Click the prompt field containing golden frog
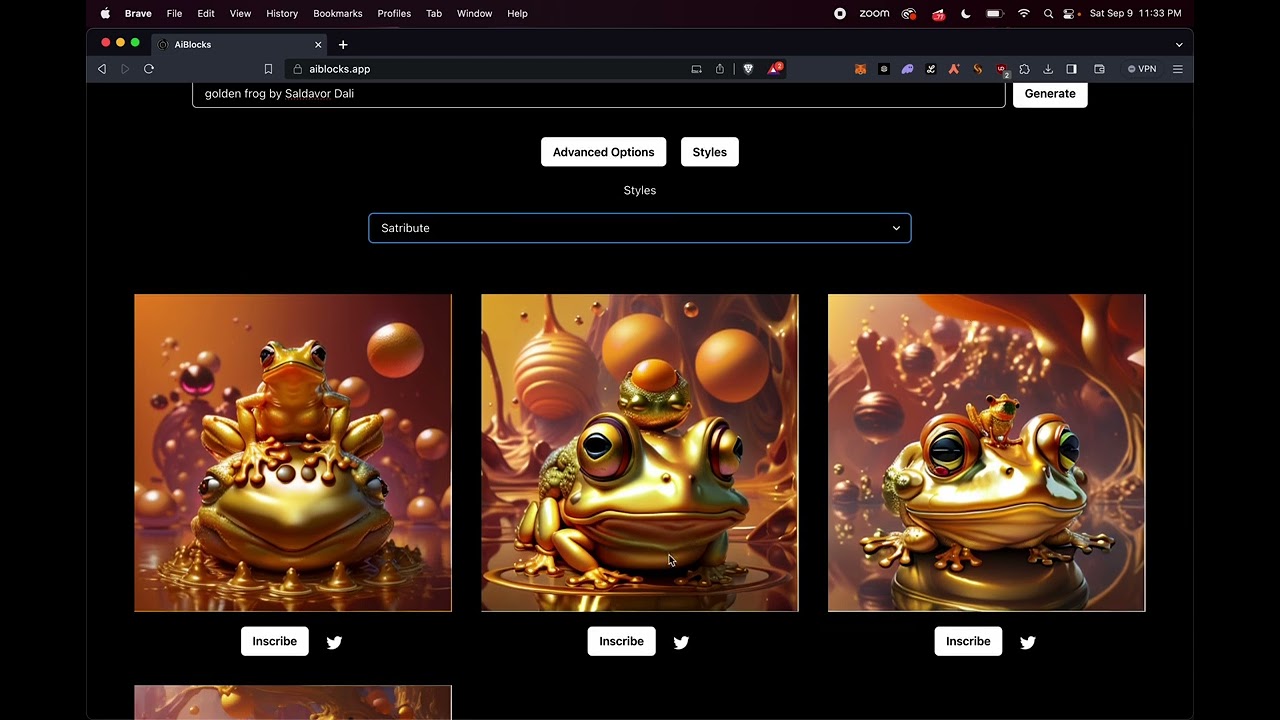The image size is (1280, 720). 599,94
